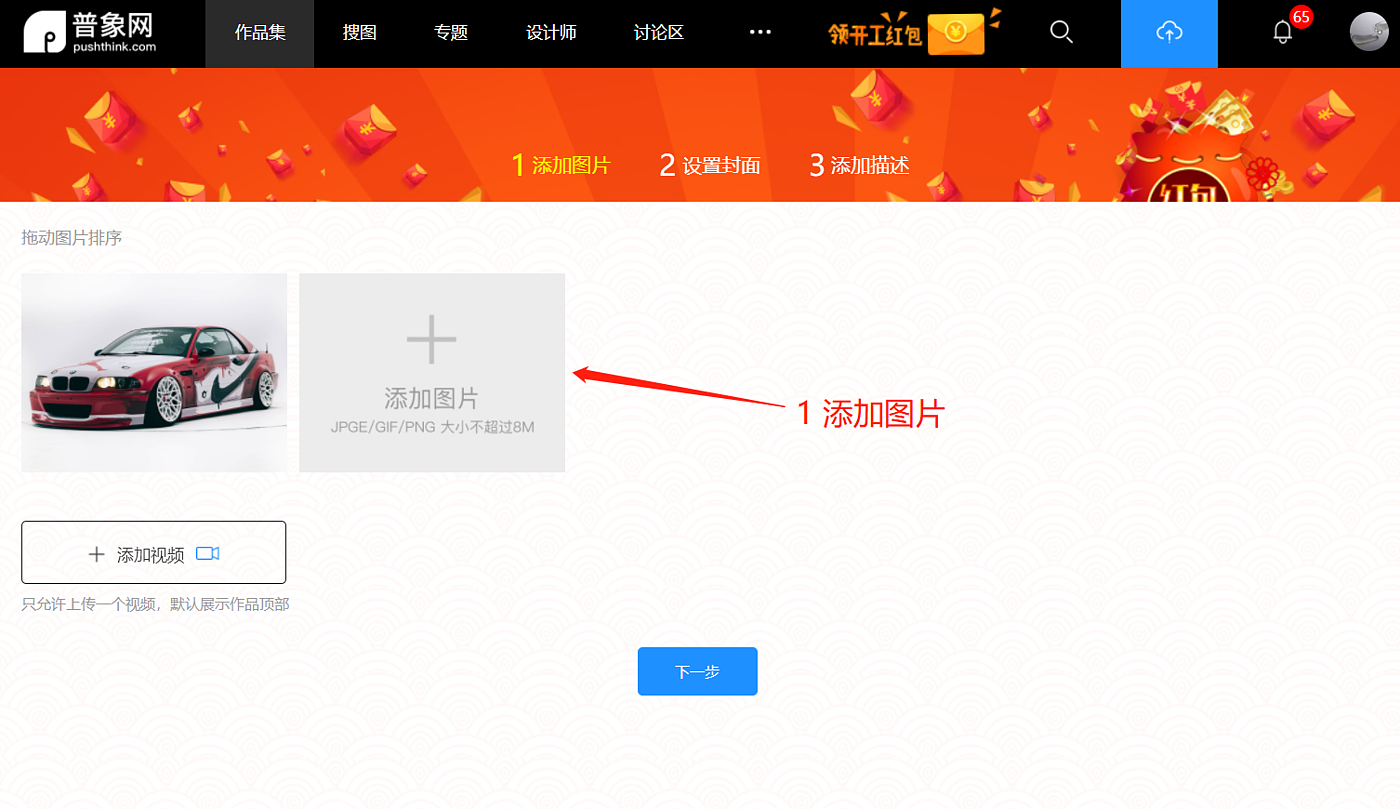The image size is (1400, 809).
Task: Select step 3 添加描述 tab
Action: click(x=859, y=165)
